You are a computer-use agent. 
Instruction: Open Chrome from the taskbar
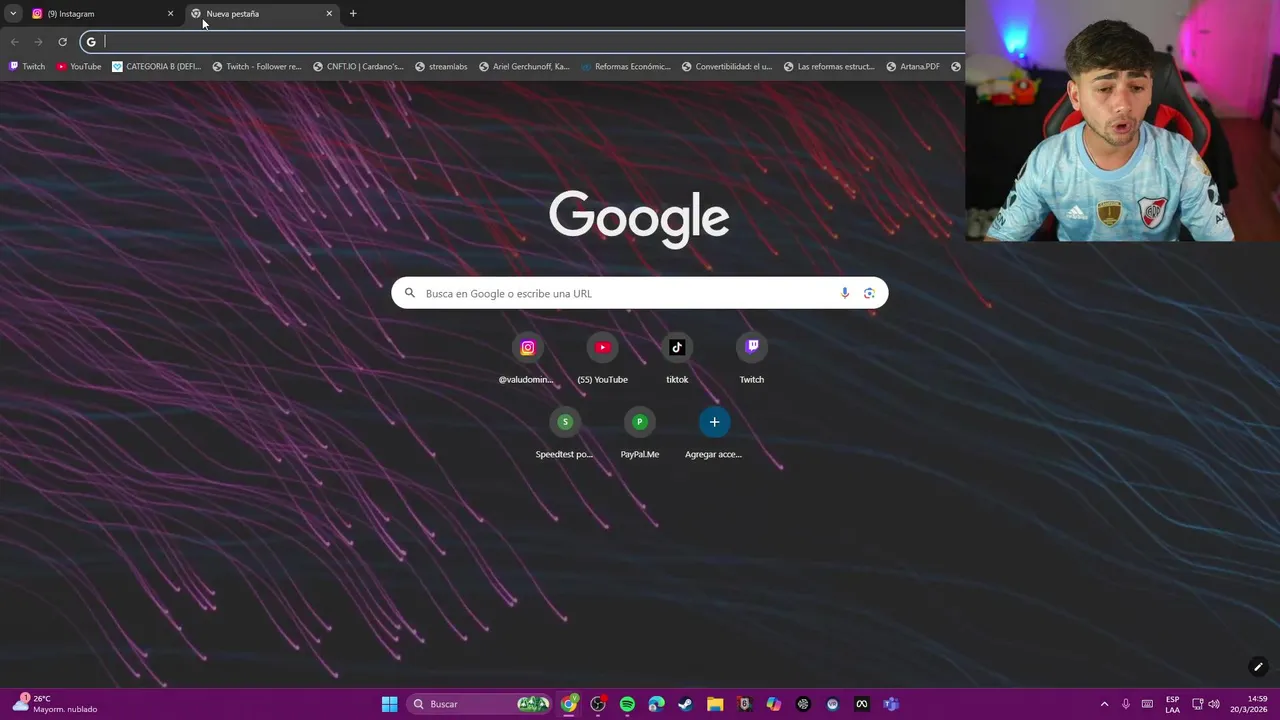(569, 704)
